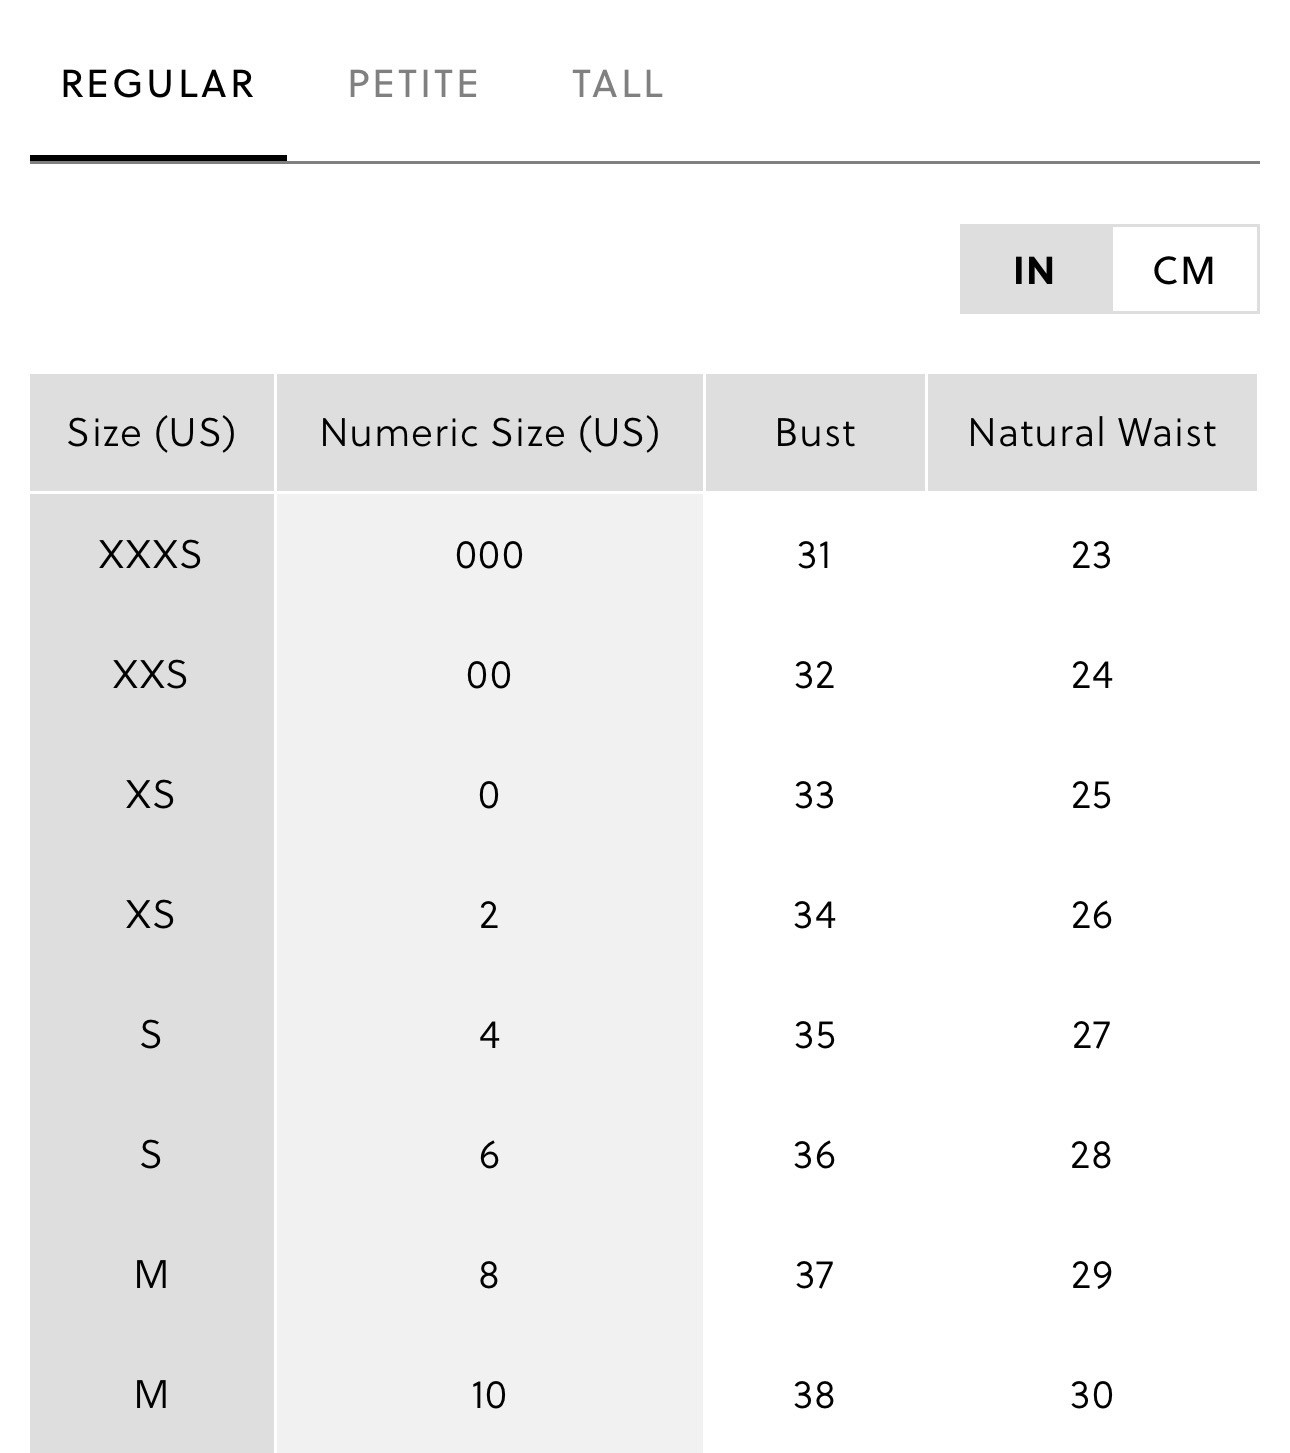Image resolution: width=1290 pixels, height=1453 pixels.
Task: Select the XXXS size row label
Action: pyautogui.click(x=151, y=555)
